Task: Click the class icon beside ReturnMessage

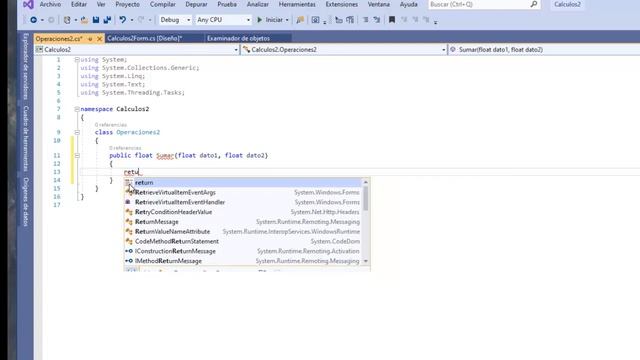Action: click(129, 222)
